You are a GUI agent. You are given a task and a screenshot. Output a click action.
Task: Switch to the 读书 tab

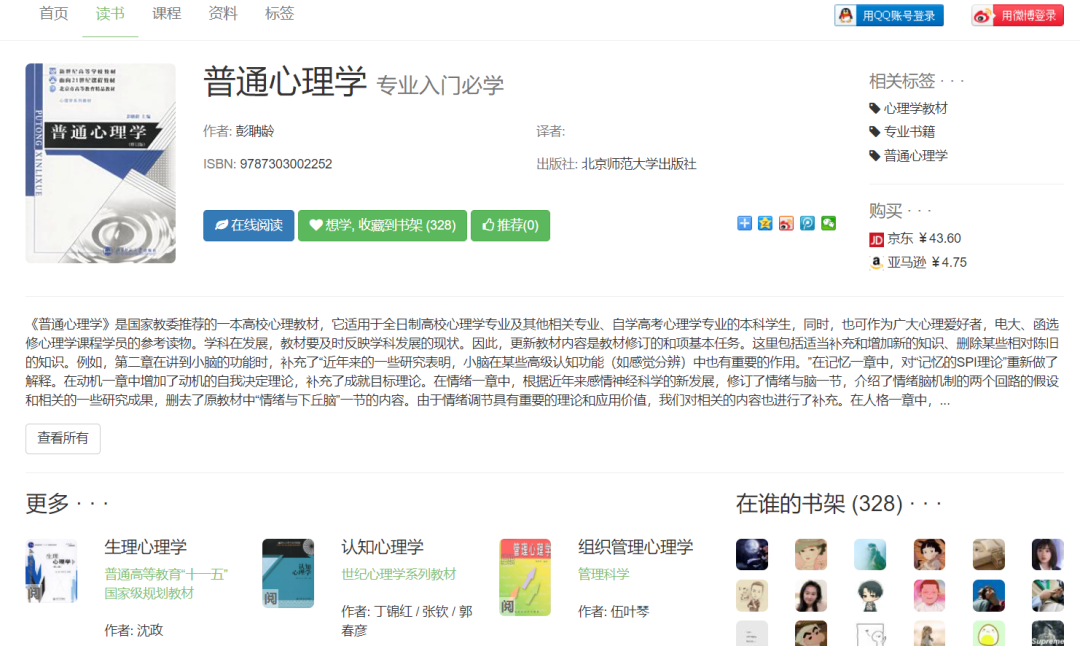pos(110,13)
